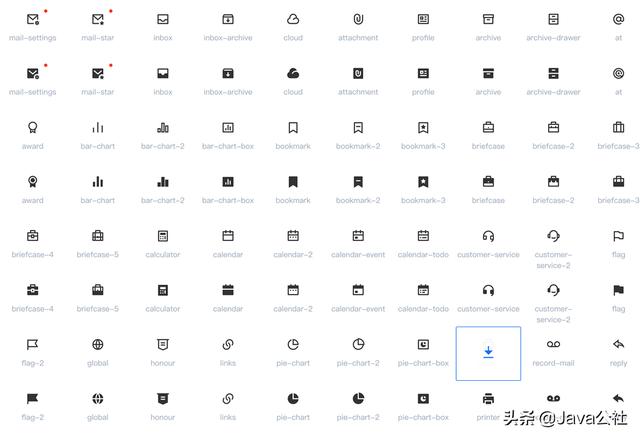Click the outline global globe icon
This screenshot has width=640, height=439.
(98, 344)
